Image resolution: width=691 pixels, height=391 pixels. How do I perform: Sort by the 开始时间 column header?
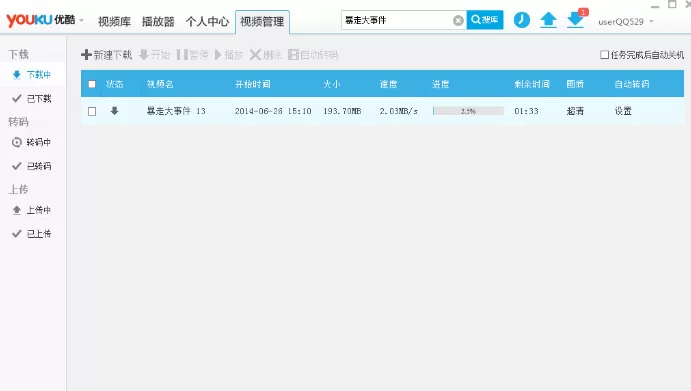[x=253, y=84]
